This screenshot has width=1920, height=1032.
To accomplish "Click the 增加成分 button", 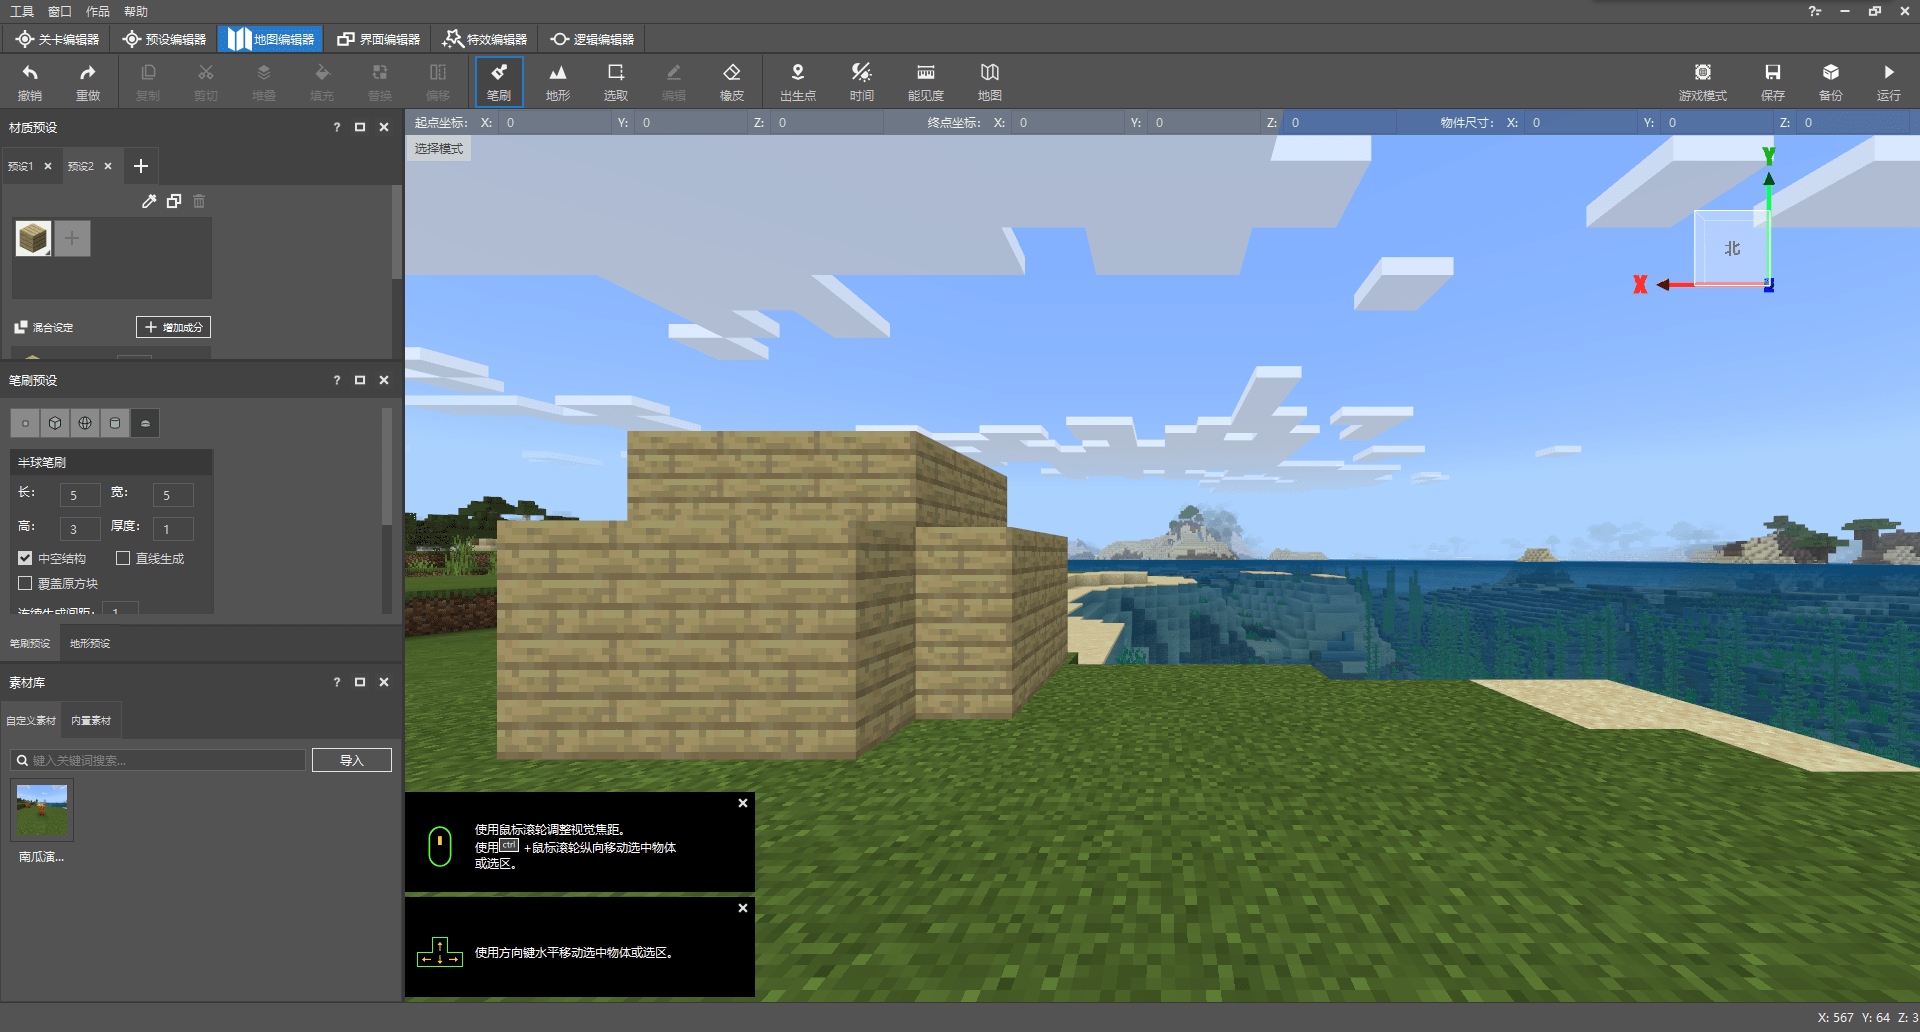I will 173,327.
